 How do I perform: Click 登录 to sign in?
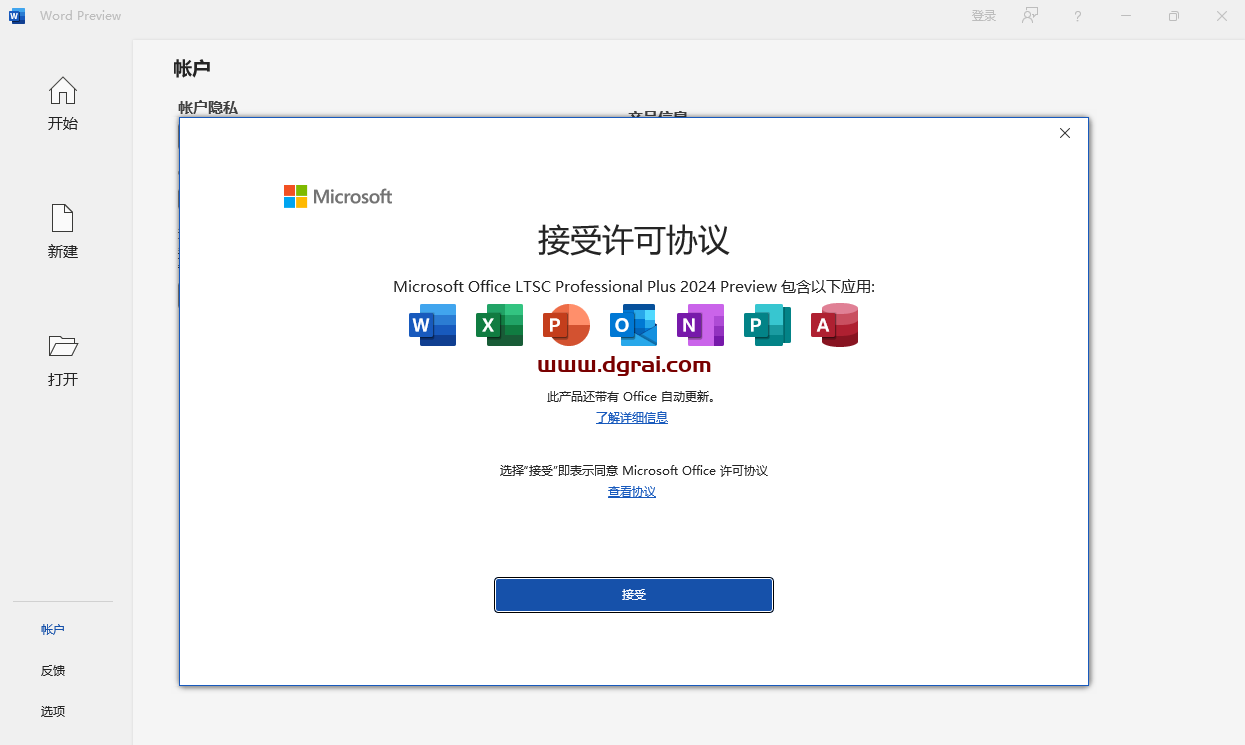point(984,16)
